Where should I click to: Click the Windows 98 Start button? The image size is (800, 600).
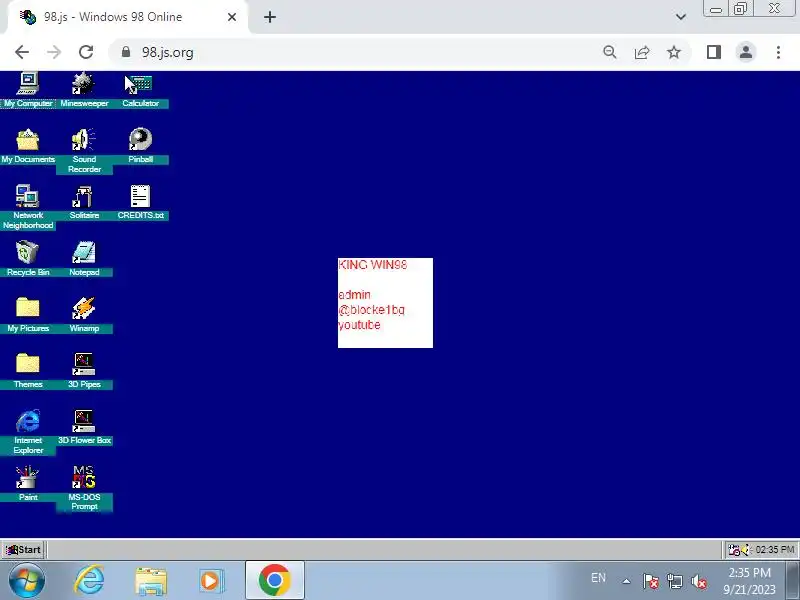(23, 549)
